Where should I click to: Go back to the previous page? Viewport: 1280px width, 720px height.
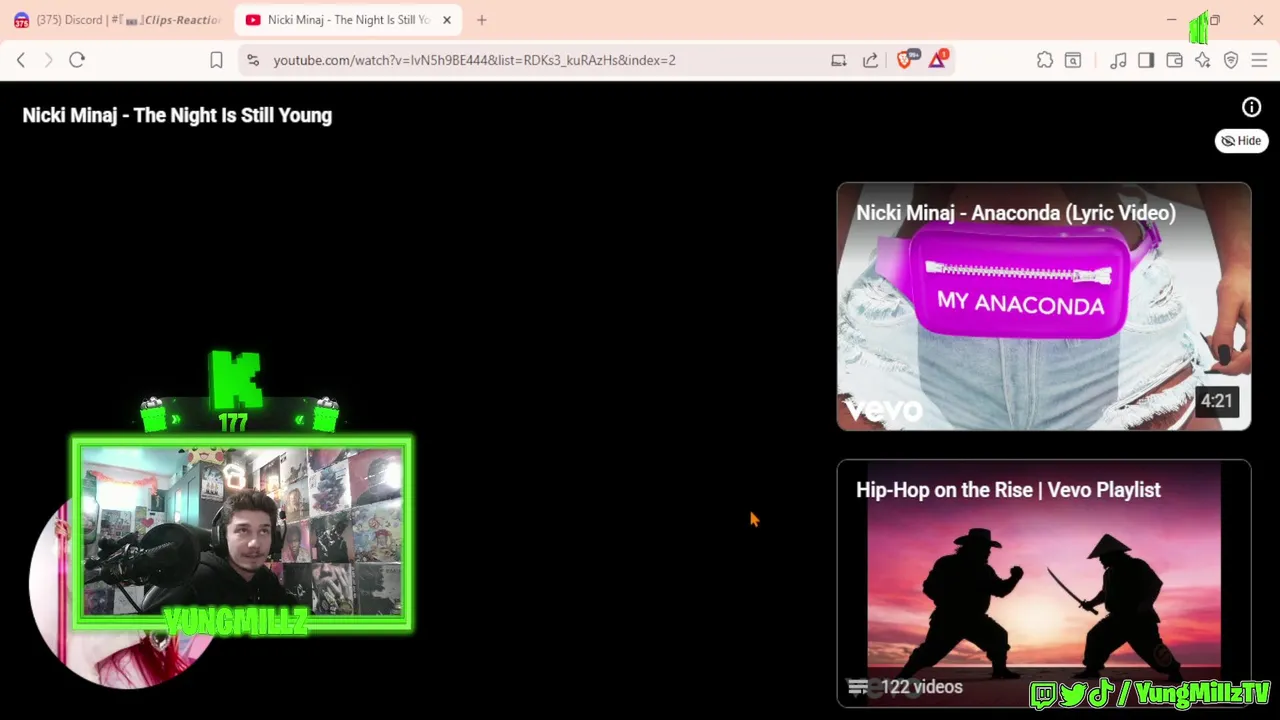(x=21, y=60)
